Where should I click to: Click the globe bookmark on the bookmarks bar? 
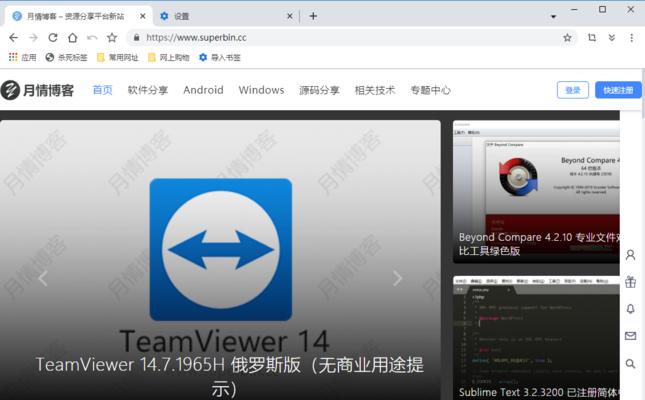pyautogui.click(x=66, y=57)
